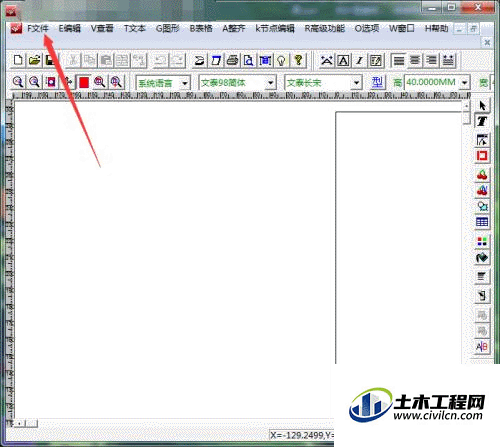500x447 pixels.
Task: Toggle justified text alignment
Action: point(448,61)
